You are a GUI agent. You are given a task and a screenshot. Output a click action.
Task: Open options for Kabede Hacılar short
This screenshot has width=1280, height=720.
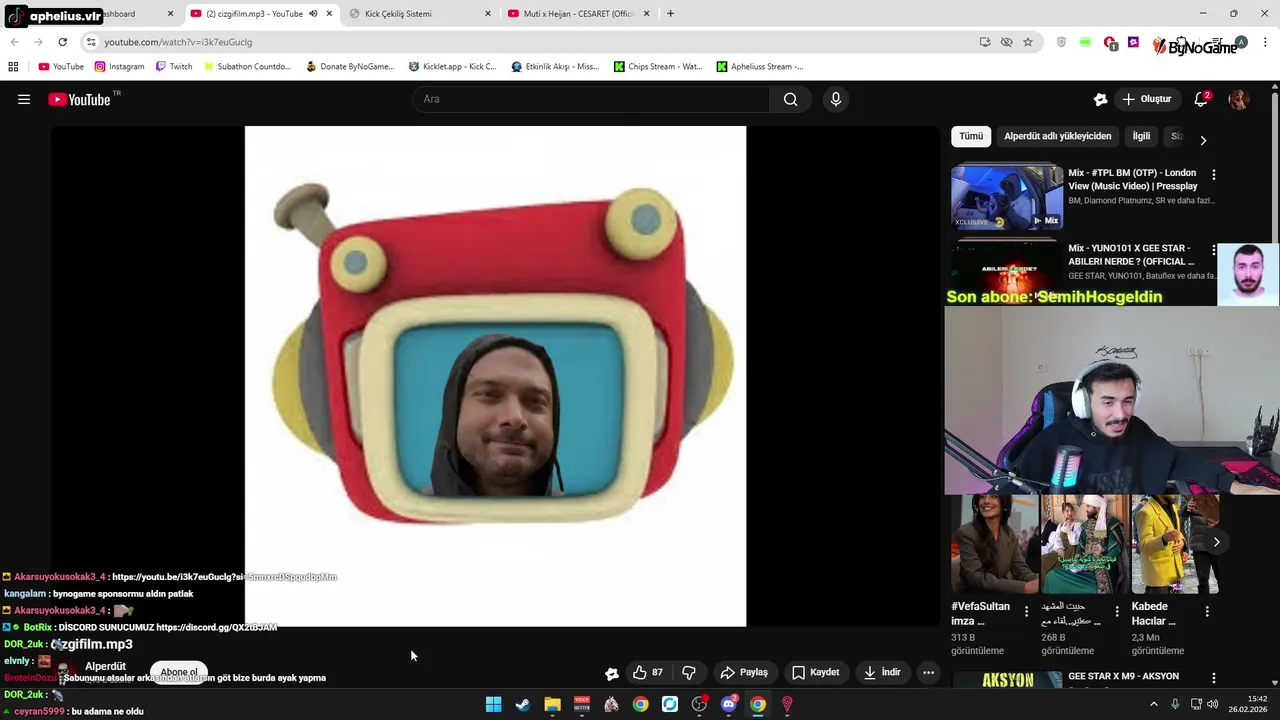coord(1207,611)
